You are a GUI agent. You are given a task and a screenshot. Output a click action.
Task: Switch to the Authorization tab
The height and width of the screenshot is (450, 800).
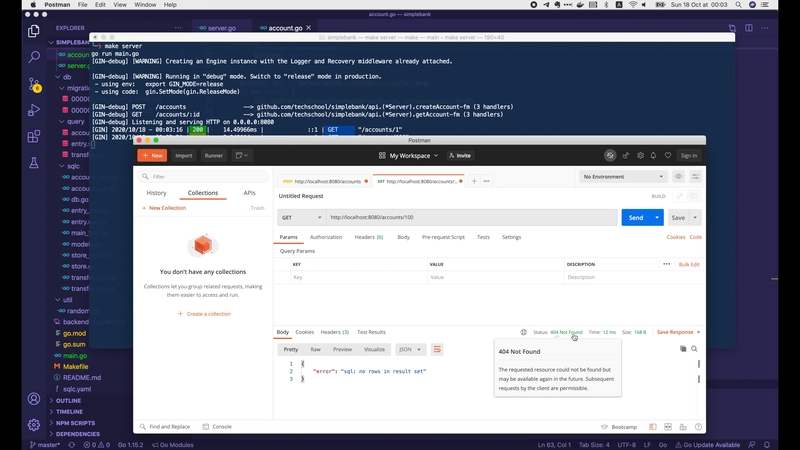coord(325,237)
